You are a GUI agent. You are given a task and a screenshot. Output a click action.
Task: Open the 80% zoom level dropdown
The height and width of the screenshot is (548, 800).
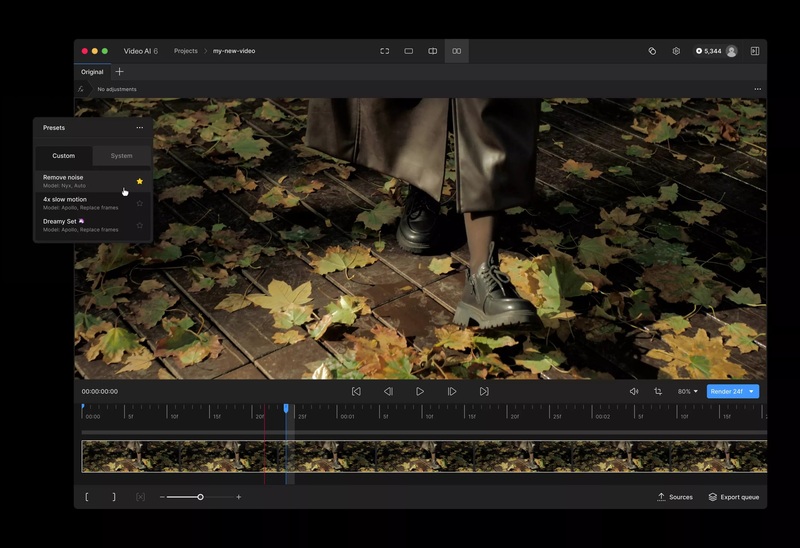click(x=688, y=392)
